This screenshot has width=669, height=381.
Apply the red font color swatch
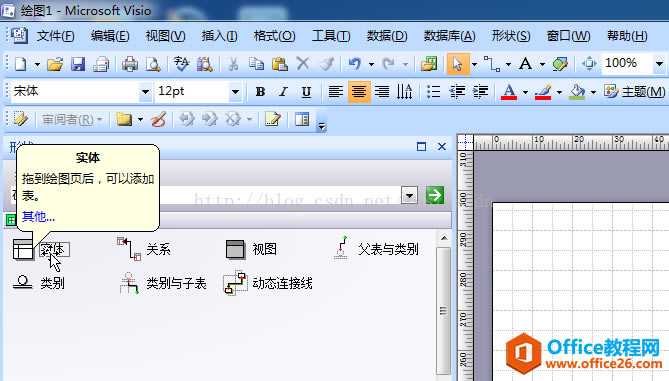pyautogui.click(x=509, y=92)
